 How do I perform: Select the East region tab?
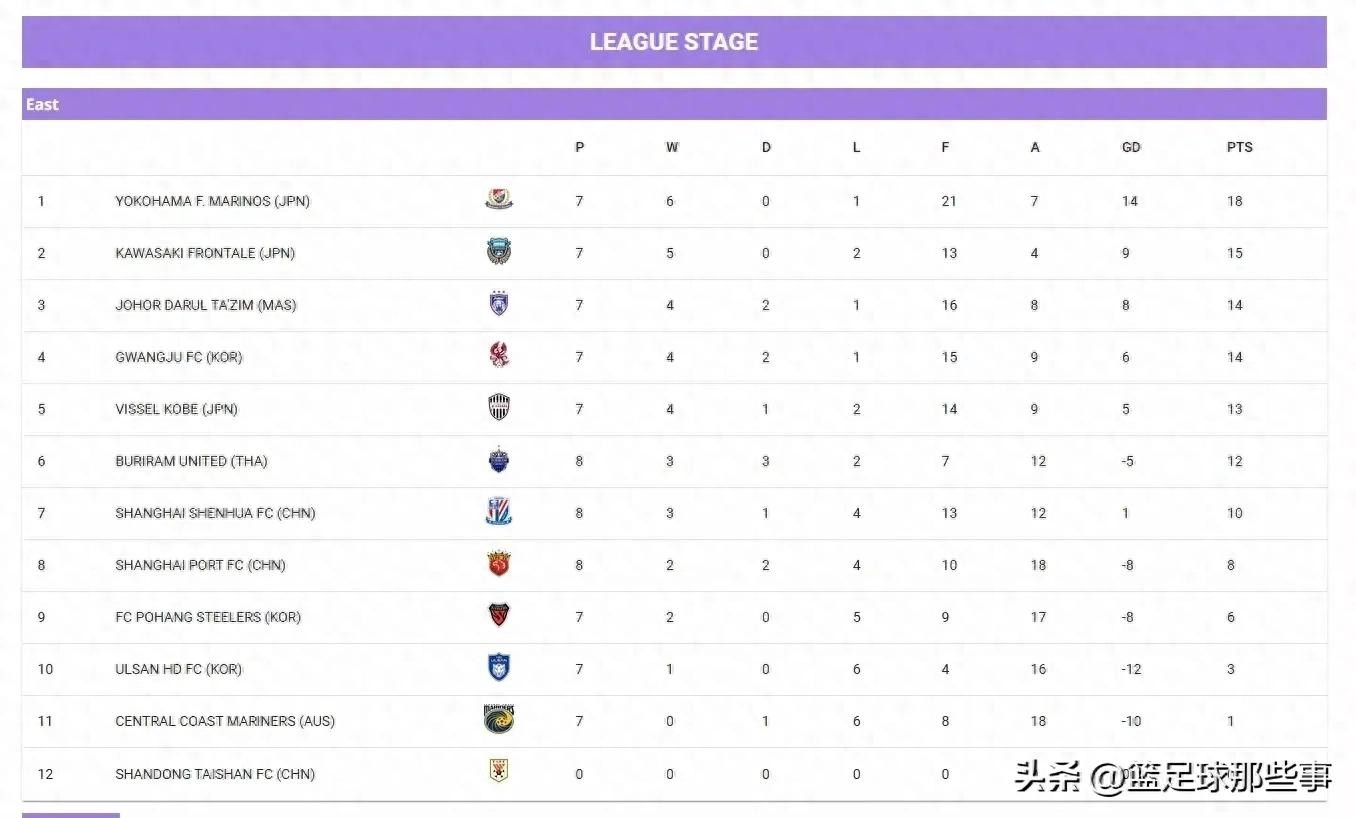(x=42, y=104)
